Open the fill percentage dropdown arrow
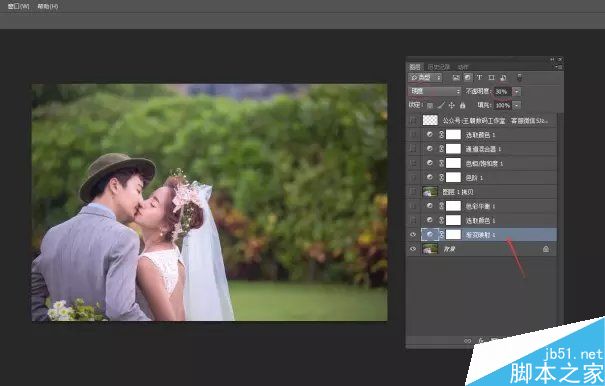Image resolution: width=605 pixels, height=386 pixels. [517, 105]
